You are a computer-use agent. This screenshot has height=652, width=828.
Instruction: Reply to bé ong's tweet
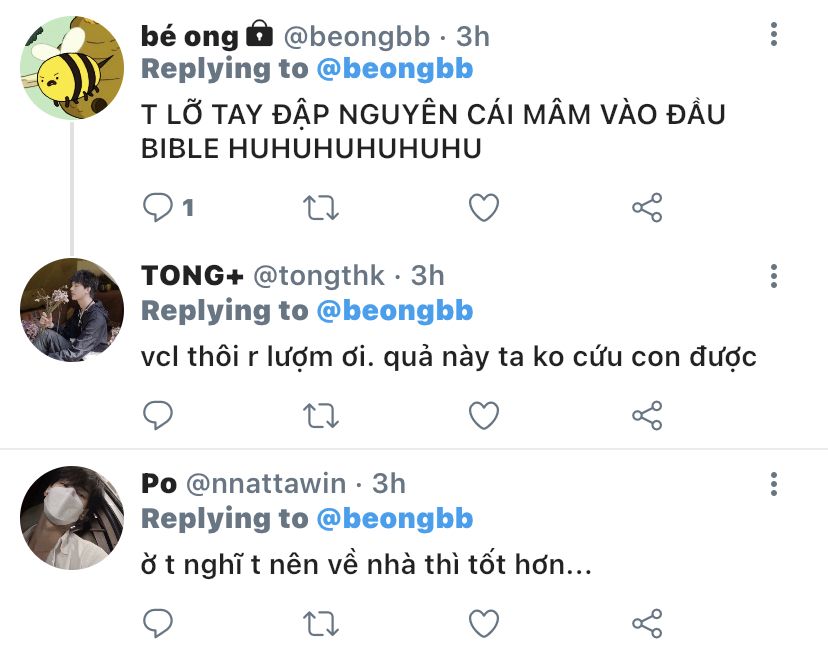coord(158,207)
